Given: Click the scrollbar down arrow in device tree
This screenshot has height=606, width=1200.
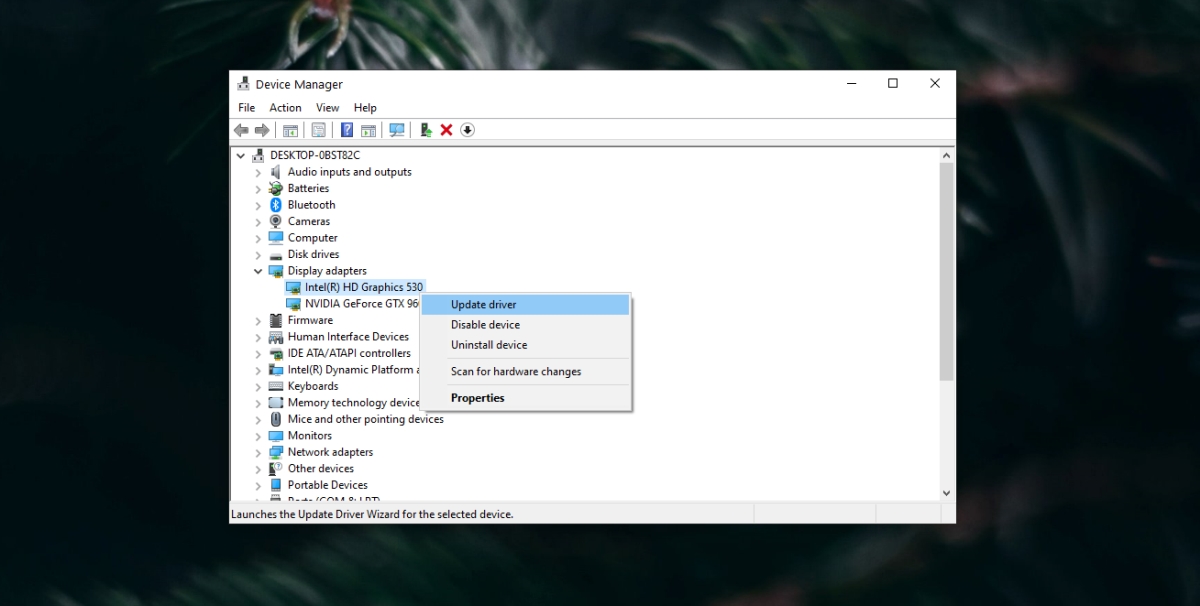Looking at the screenshot, I should click(946, 493).
